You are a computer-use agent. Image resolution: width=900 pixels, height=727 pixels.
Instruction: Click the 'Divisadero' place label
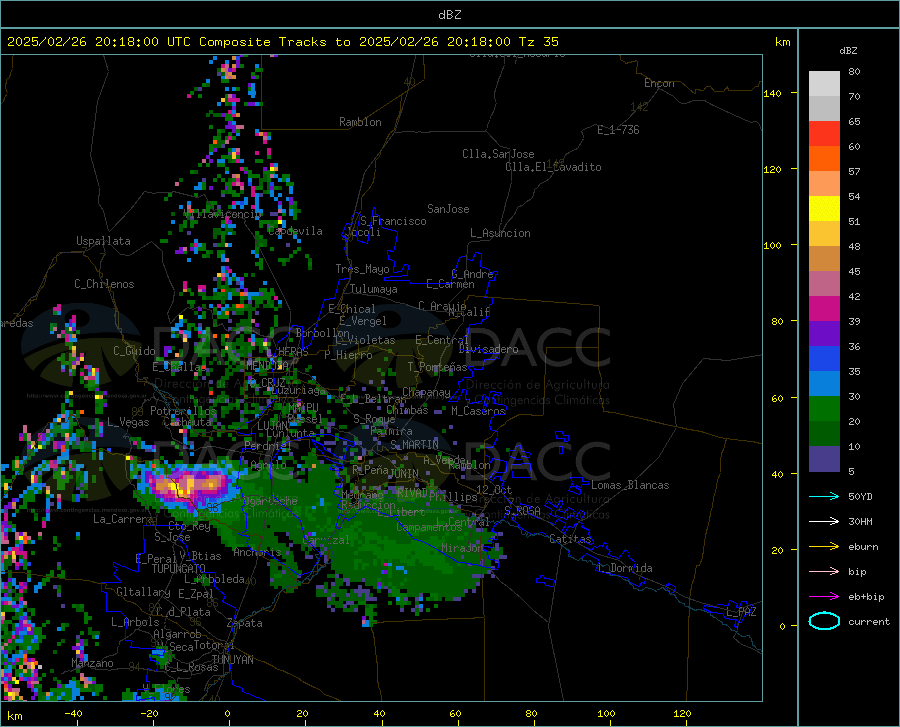tap(488, 349)
